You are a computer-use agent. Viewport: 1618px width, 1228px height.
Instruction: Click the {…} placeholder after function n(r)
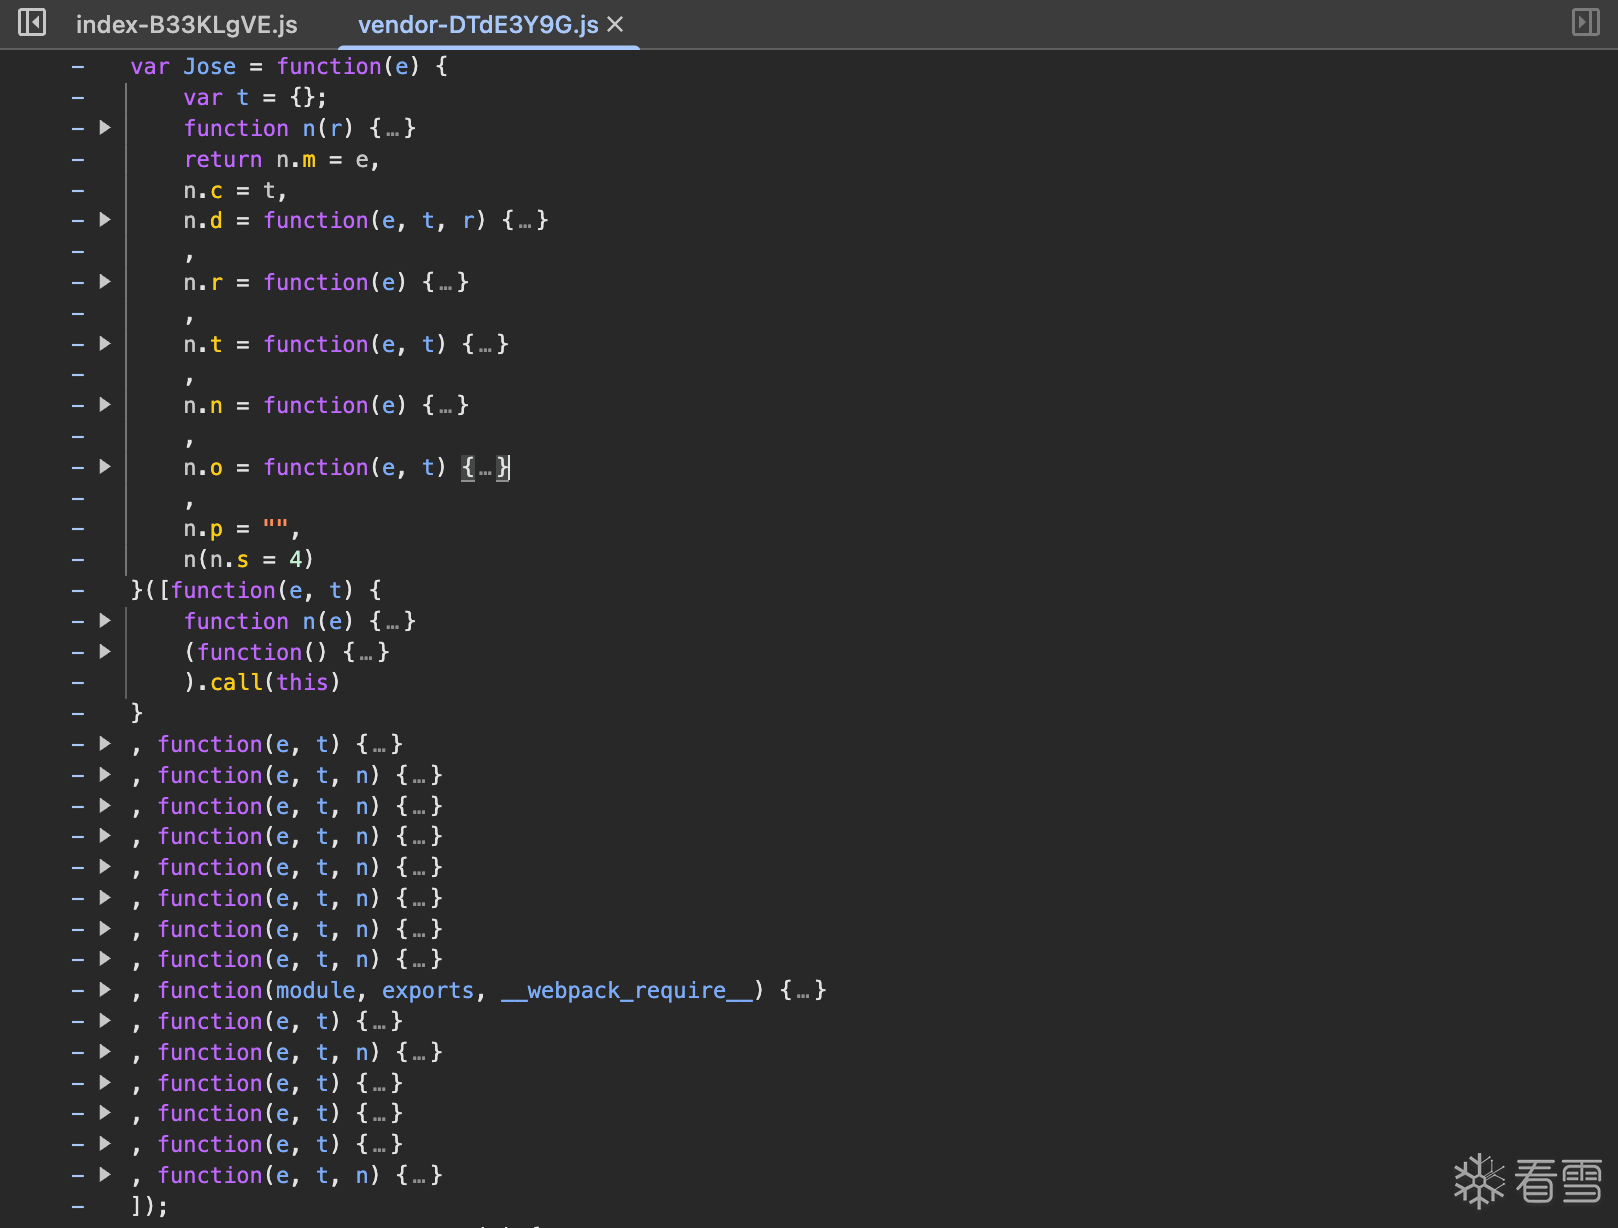pyautogui.click(x=393, y=128)
